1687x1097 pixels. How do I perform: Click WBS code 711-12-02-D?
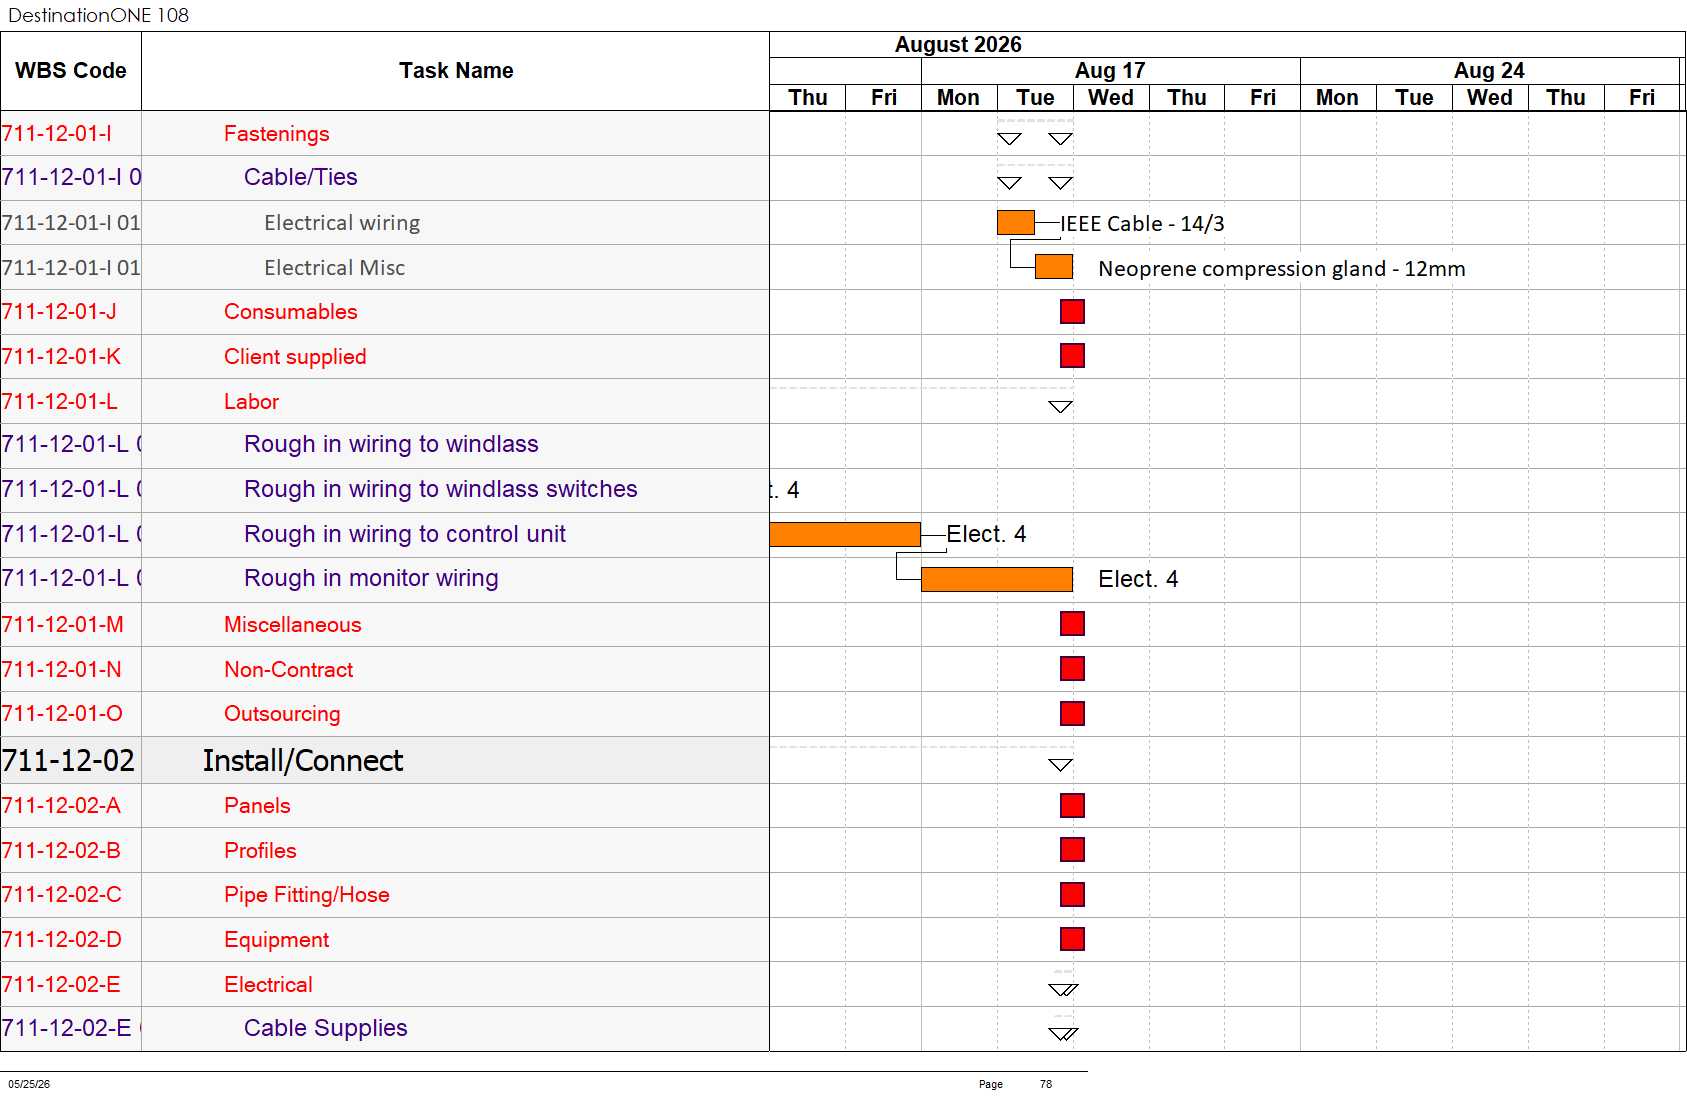point(62,940)
